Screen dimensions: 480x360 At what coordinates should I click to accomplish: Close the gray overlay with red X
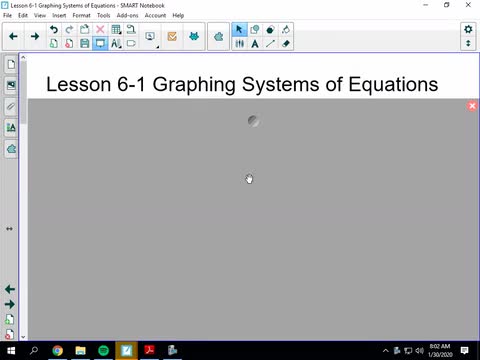point(472,106)
